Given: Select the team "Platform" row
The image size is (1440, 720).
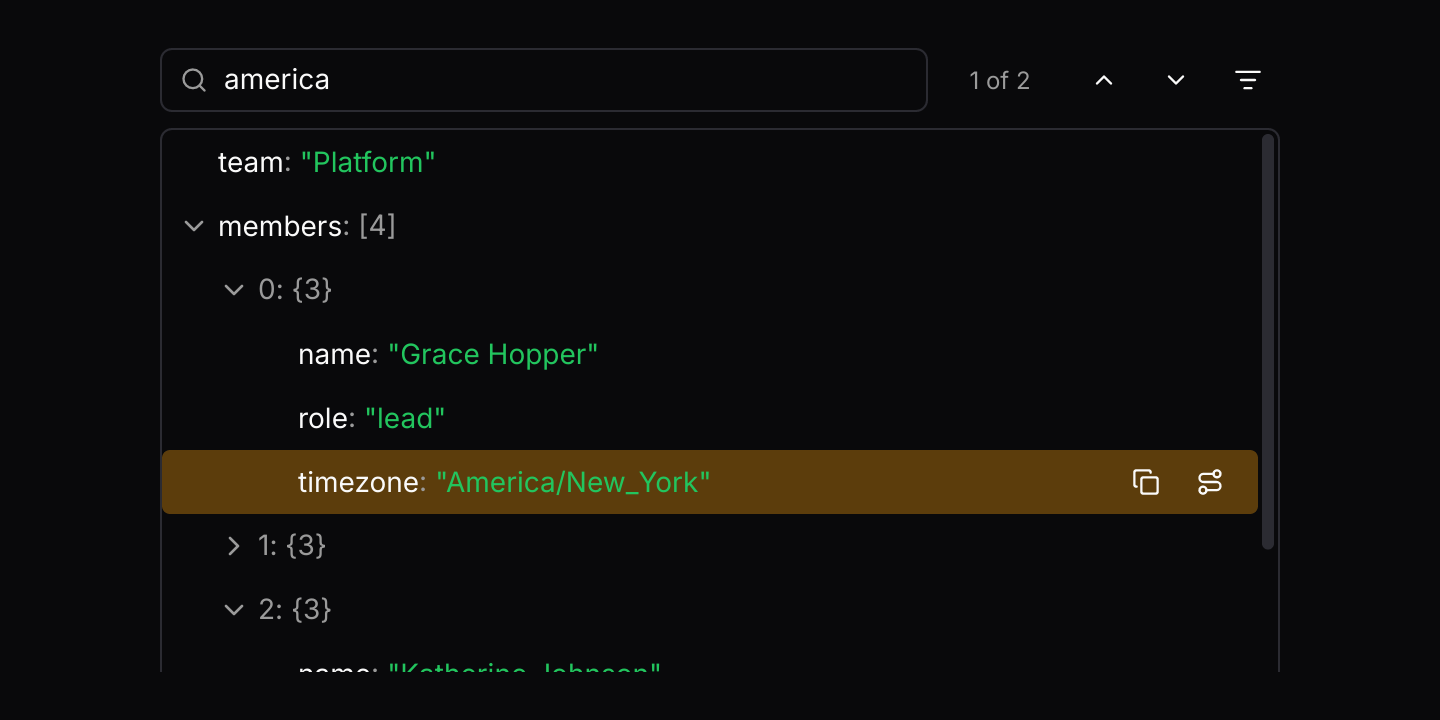Looking at the screenshot, I should [710, 162].
